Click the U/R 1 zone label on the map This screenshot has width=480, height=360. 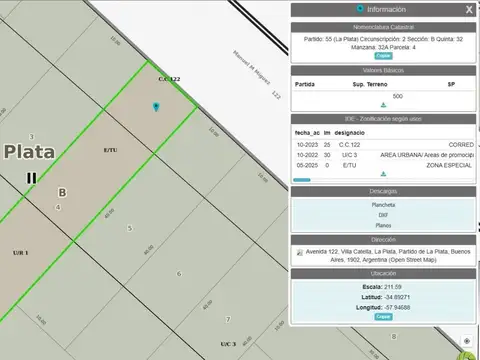tap(21, 253)
